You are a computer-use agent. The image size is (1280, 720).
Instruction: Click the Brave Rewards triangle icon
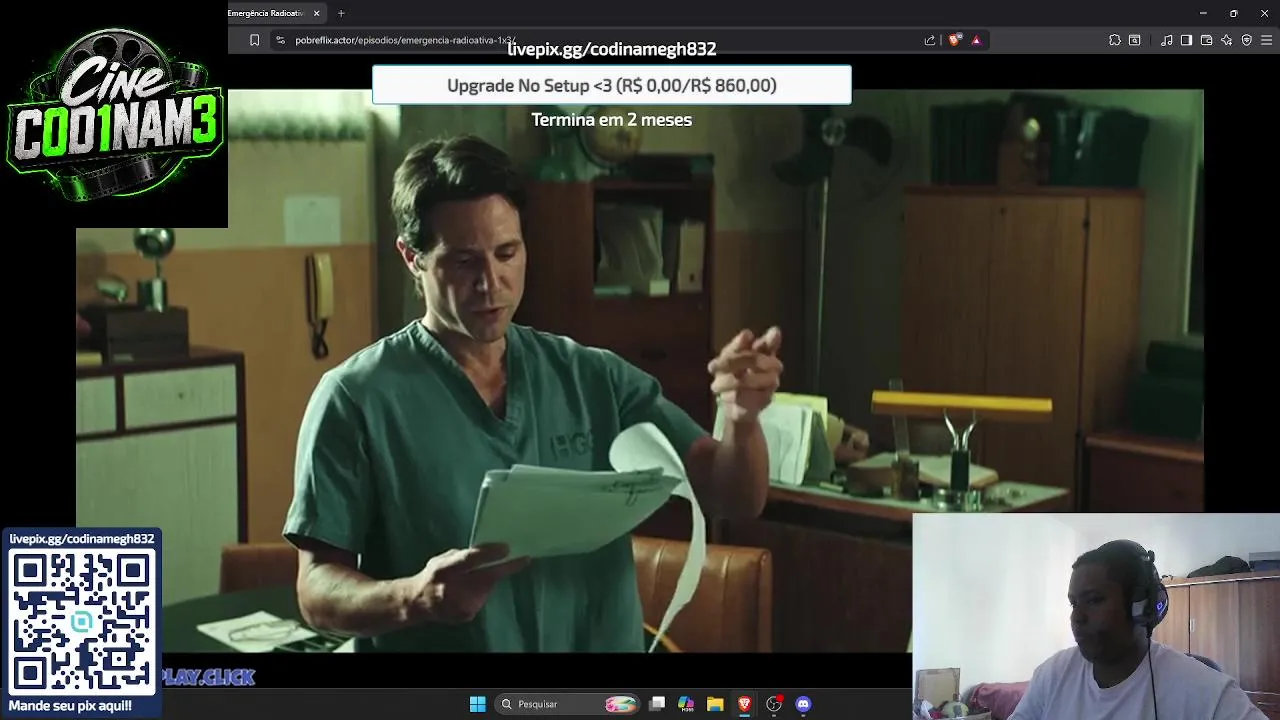pyautogui.click(x=976, y=40)
